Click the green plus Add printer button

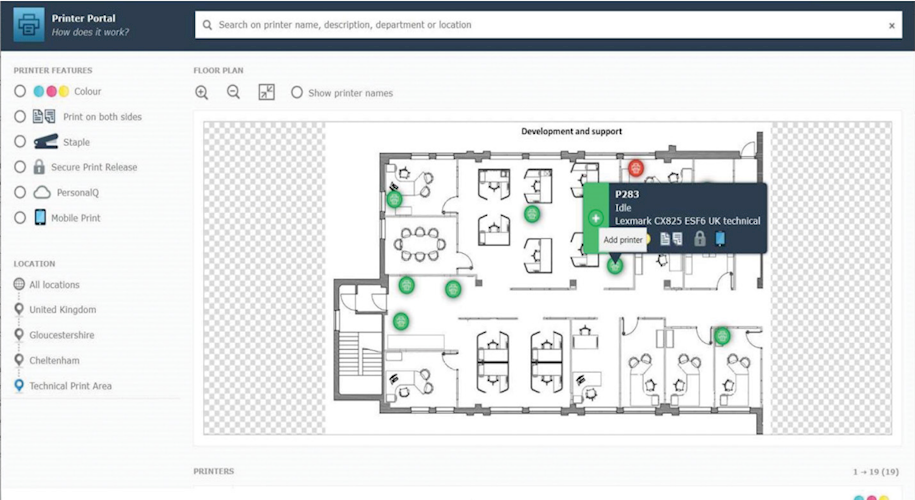(x=595, y=218)
